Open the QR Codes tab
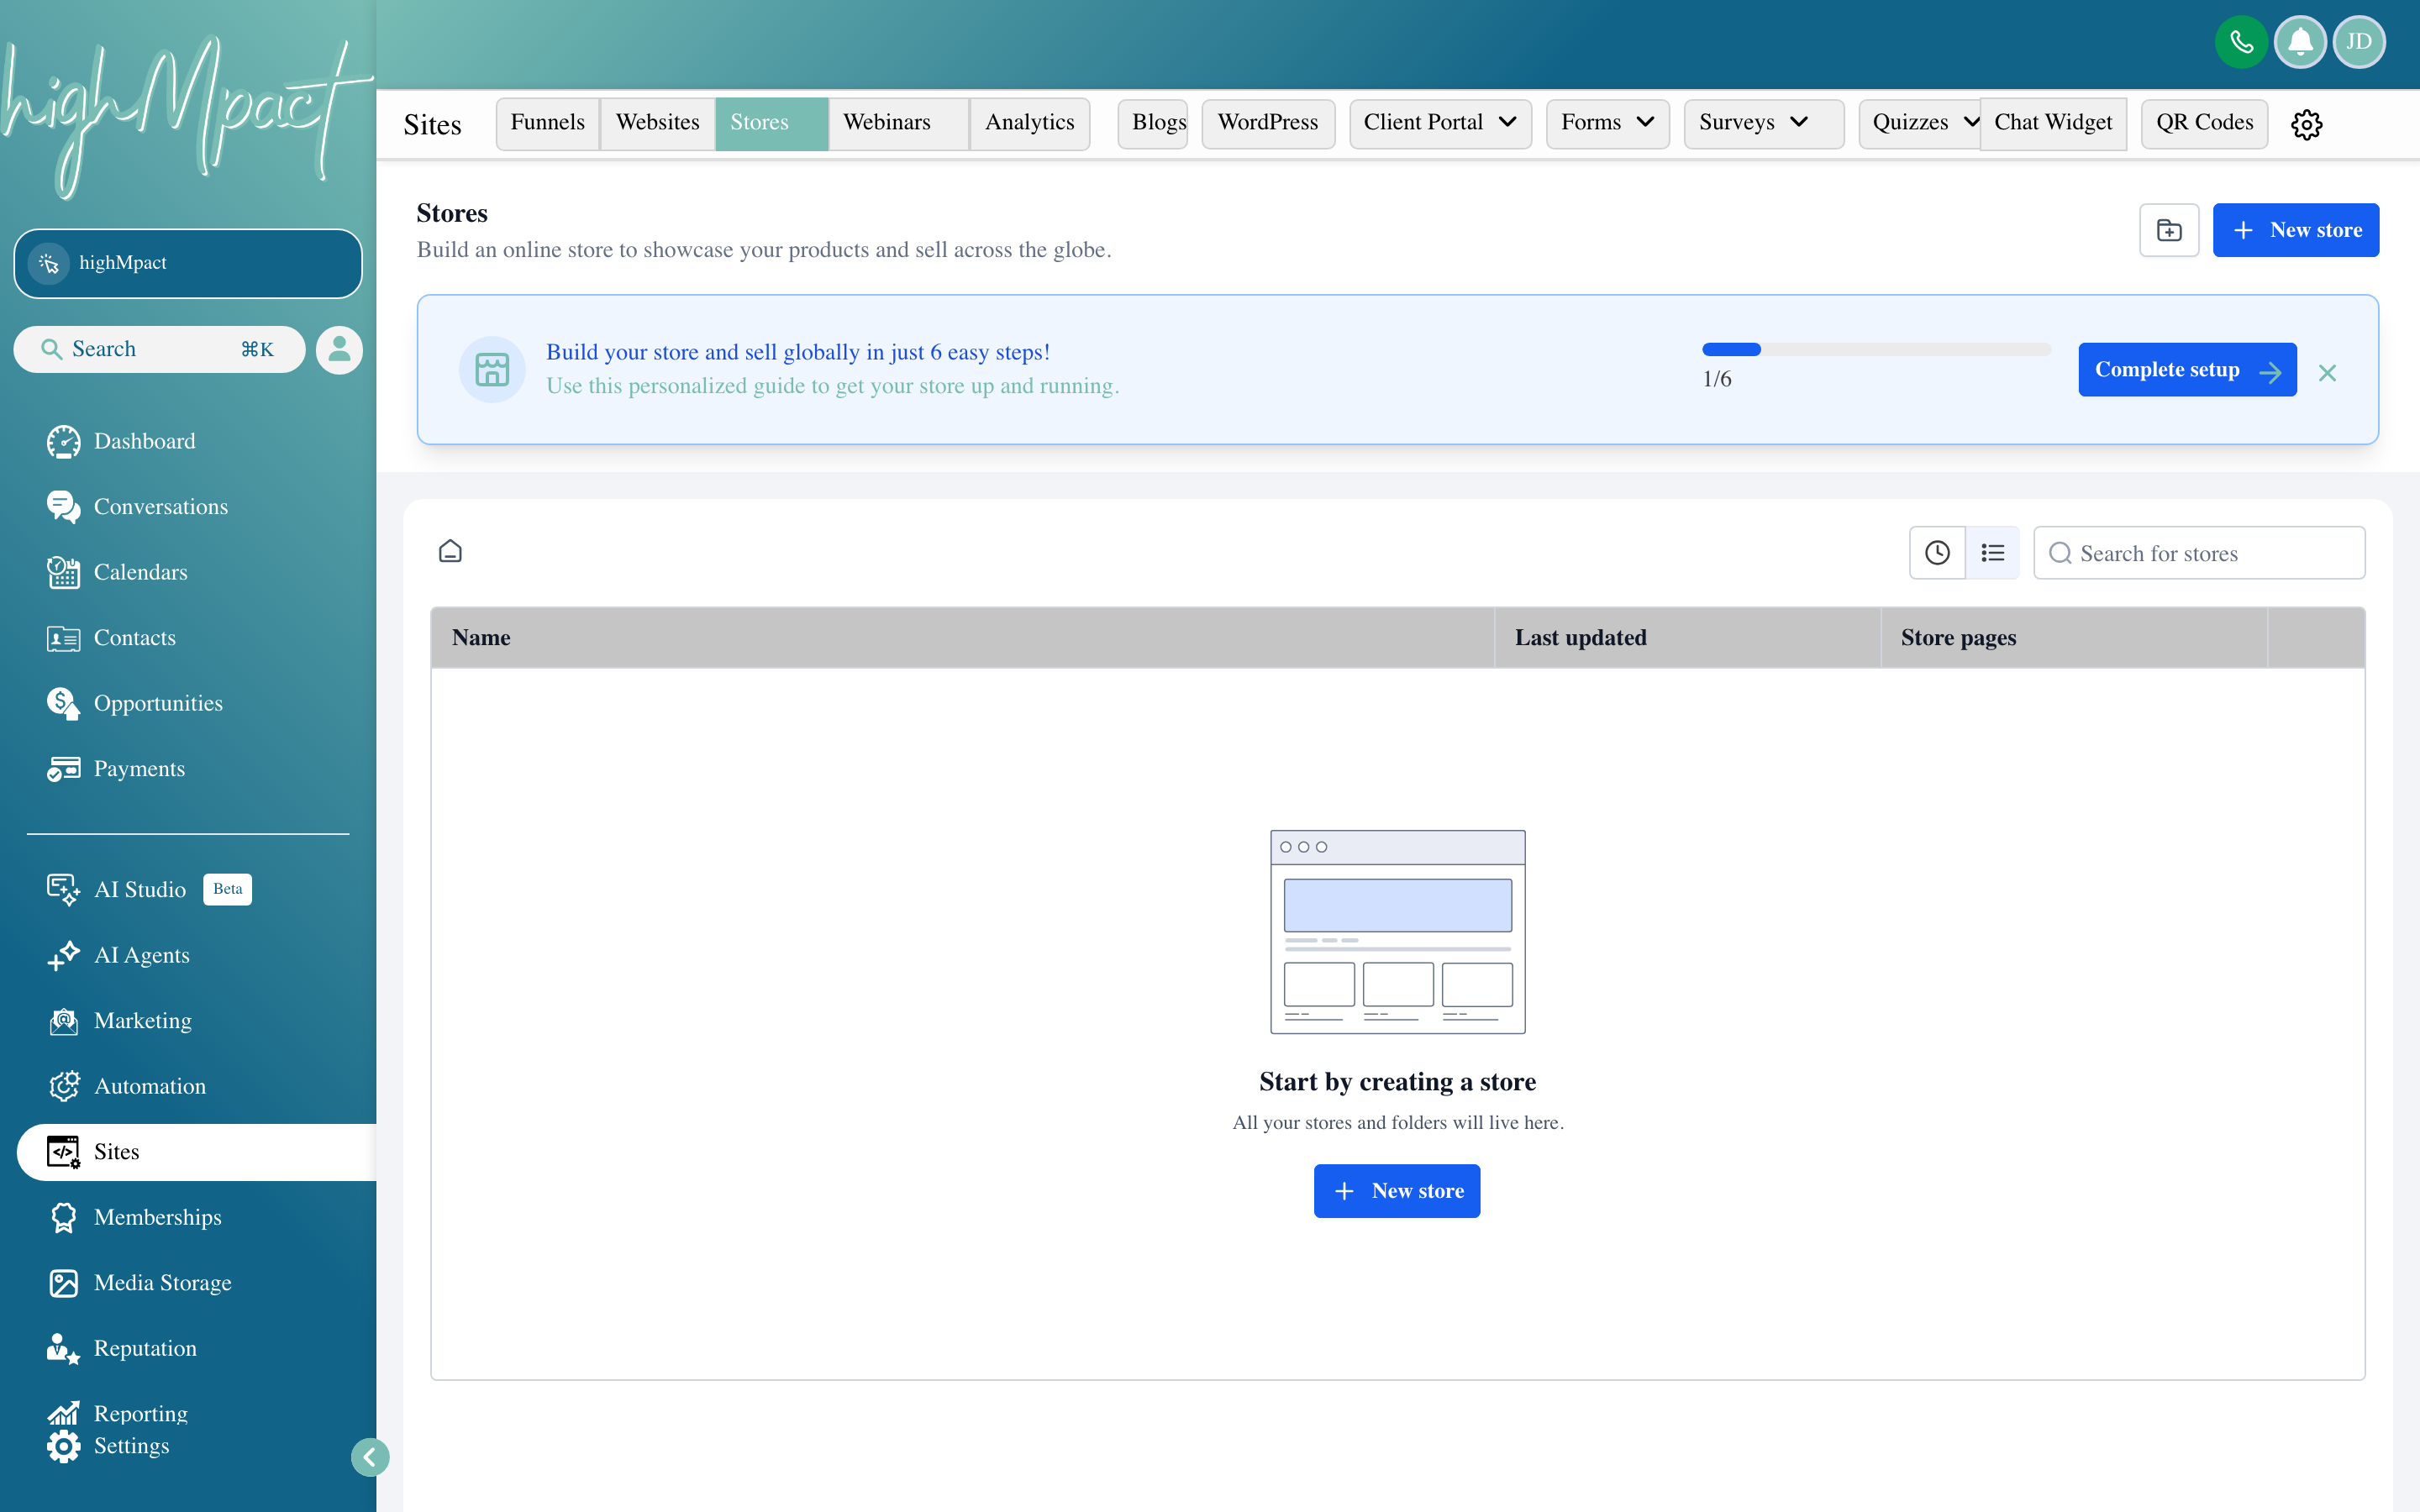The image size is (2420, 1512). coord(2204,123)
